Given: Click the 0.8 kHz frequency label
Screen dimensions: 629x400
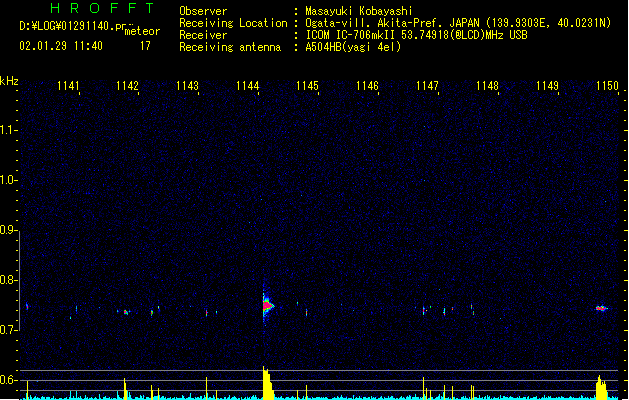Looking at the screenshot, I should coord(9,280).
